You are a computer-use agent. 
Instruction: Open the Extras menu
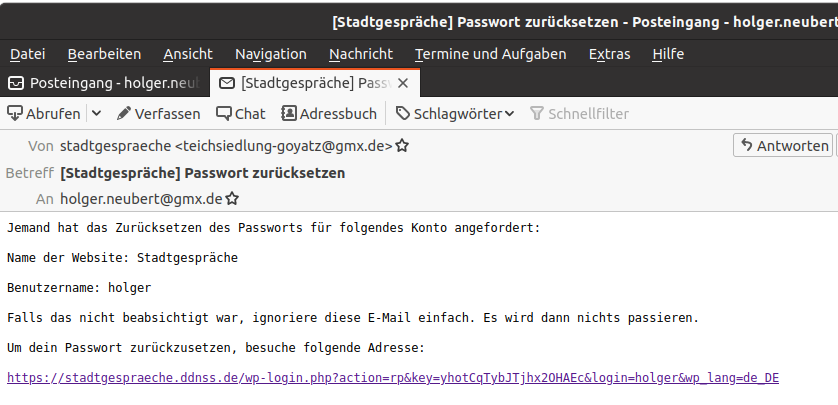click(609, 54)
